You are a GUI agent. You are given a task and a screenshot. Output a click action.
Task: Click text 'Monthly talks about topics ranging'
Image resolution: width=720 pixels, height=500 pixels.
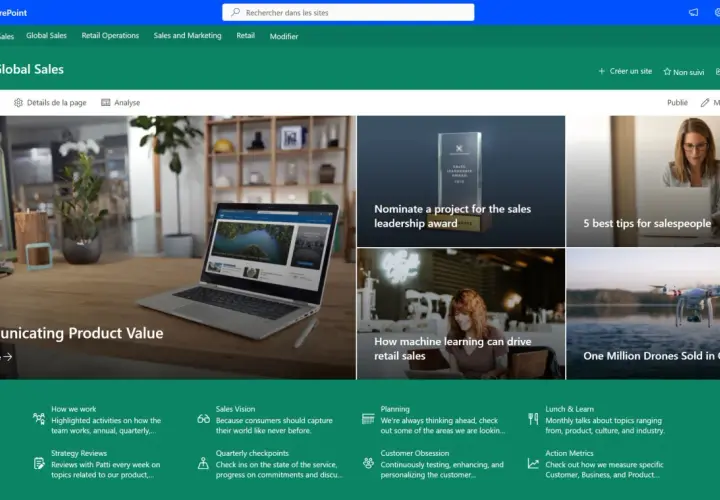(603, 420)
